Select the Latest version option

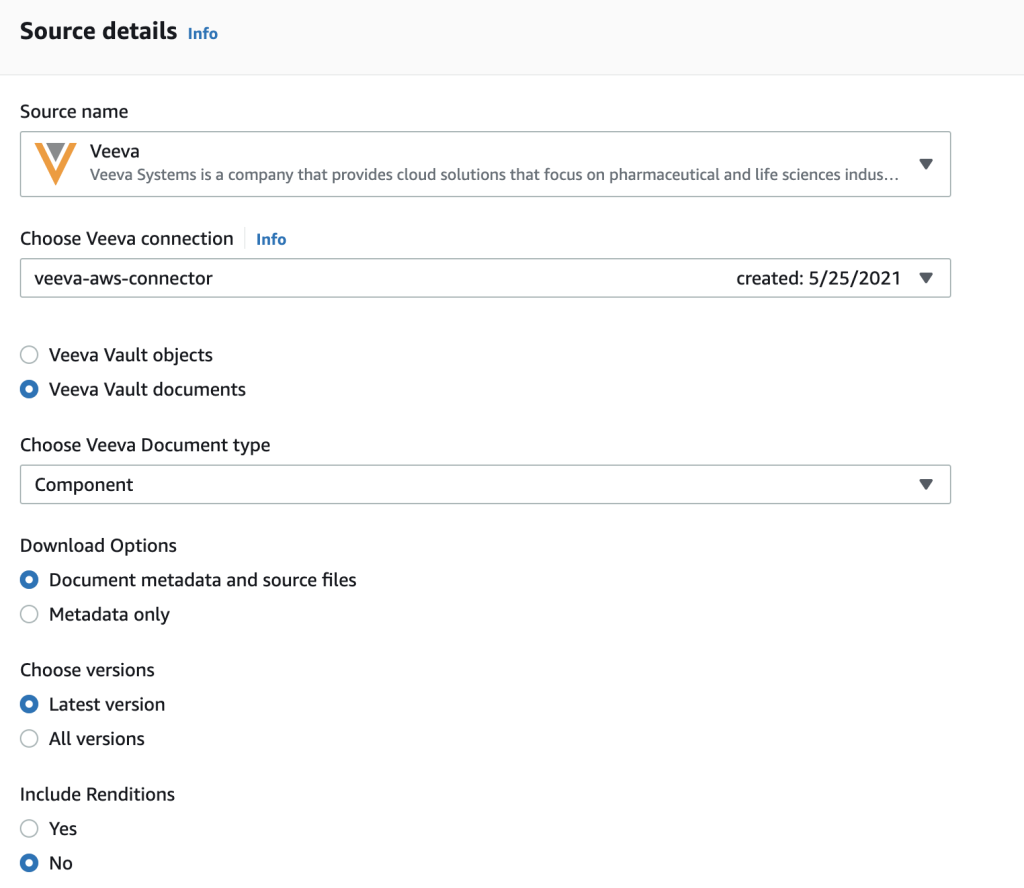(29, 704)
